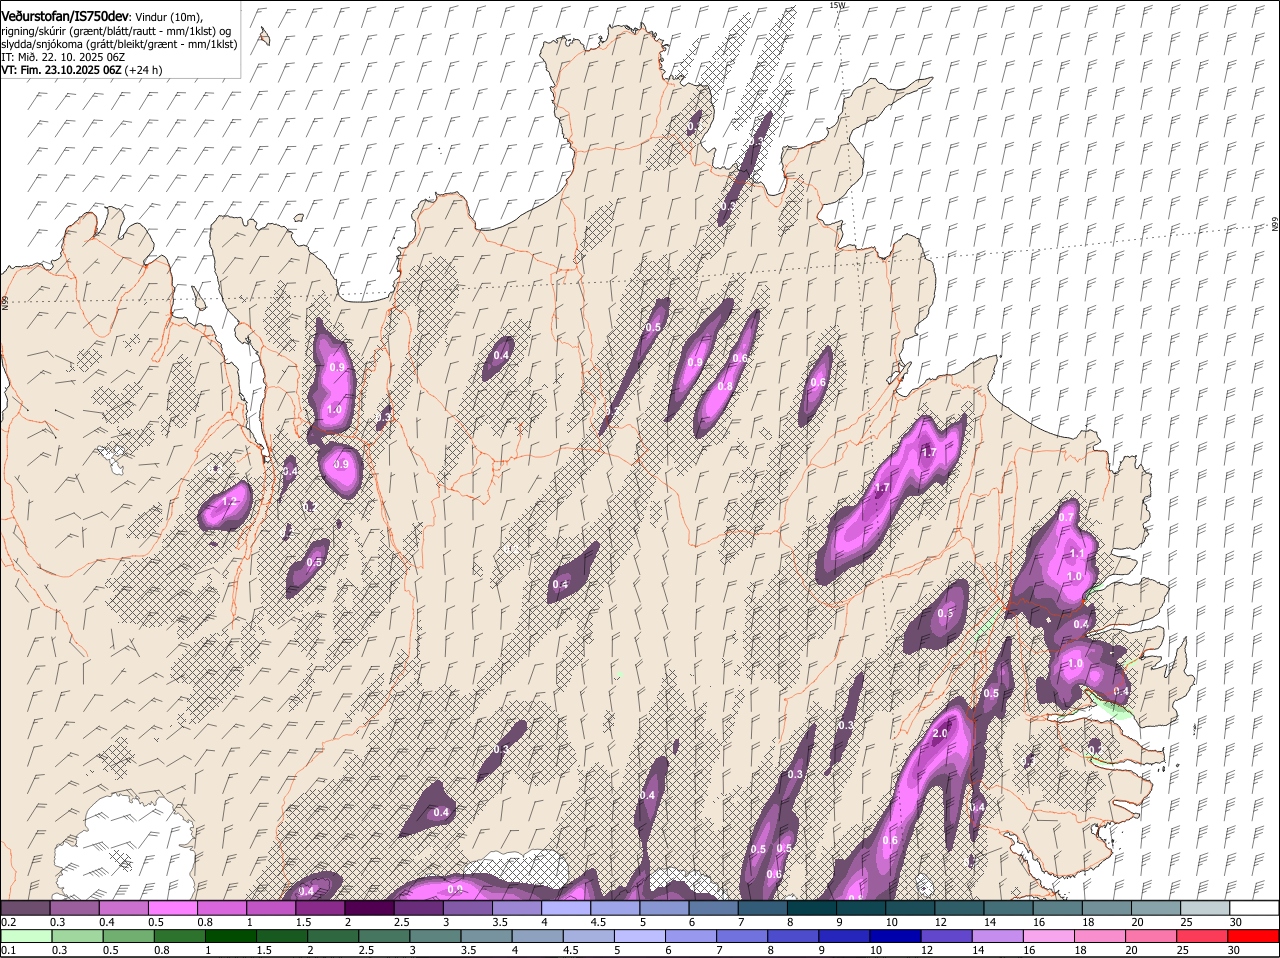Click the 'slydda/snjókoma' legend description line
The image size is (1280, 958).
(119, 44)
